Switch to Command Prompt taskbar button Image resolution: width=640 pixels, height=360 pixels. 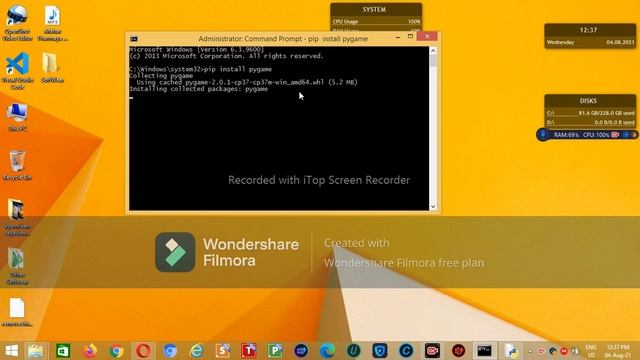tap(484, 351)
